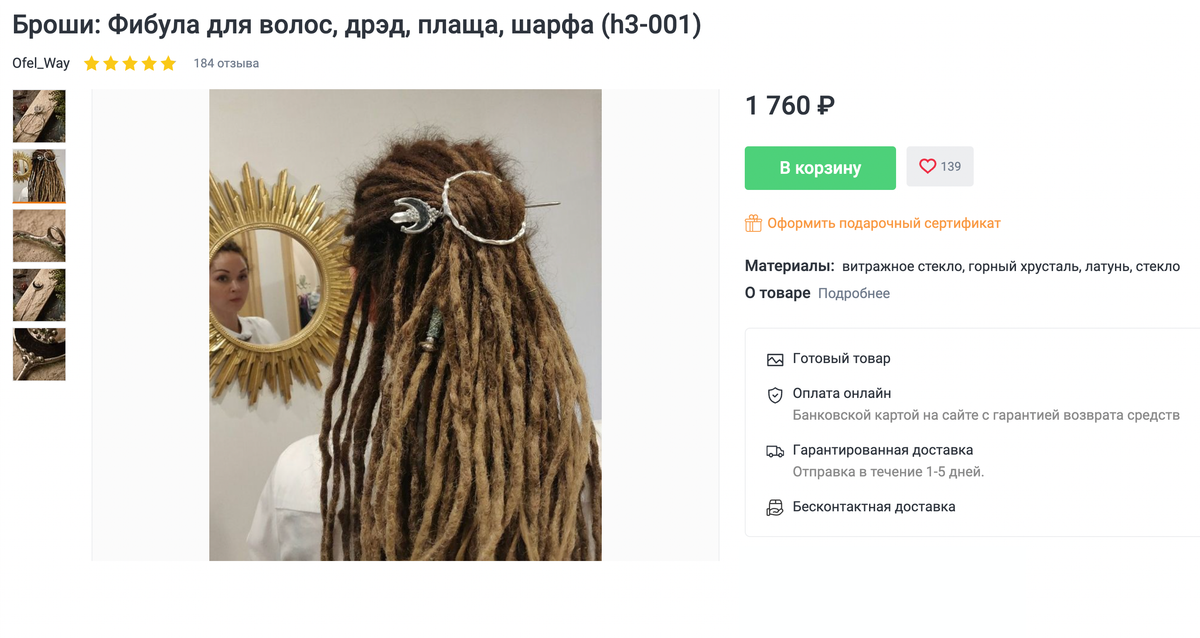Select the fifth product thumbnail

pyautogui.click(x=39, y=354)
